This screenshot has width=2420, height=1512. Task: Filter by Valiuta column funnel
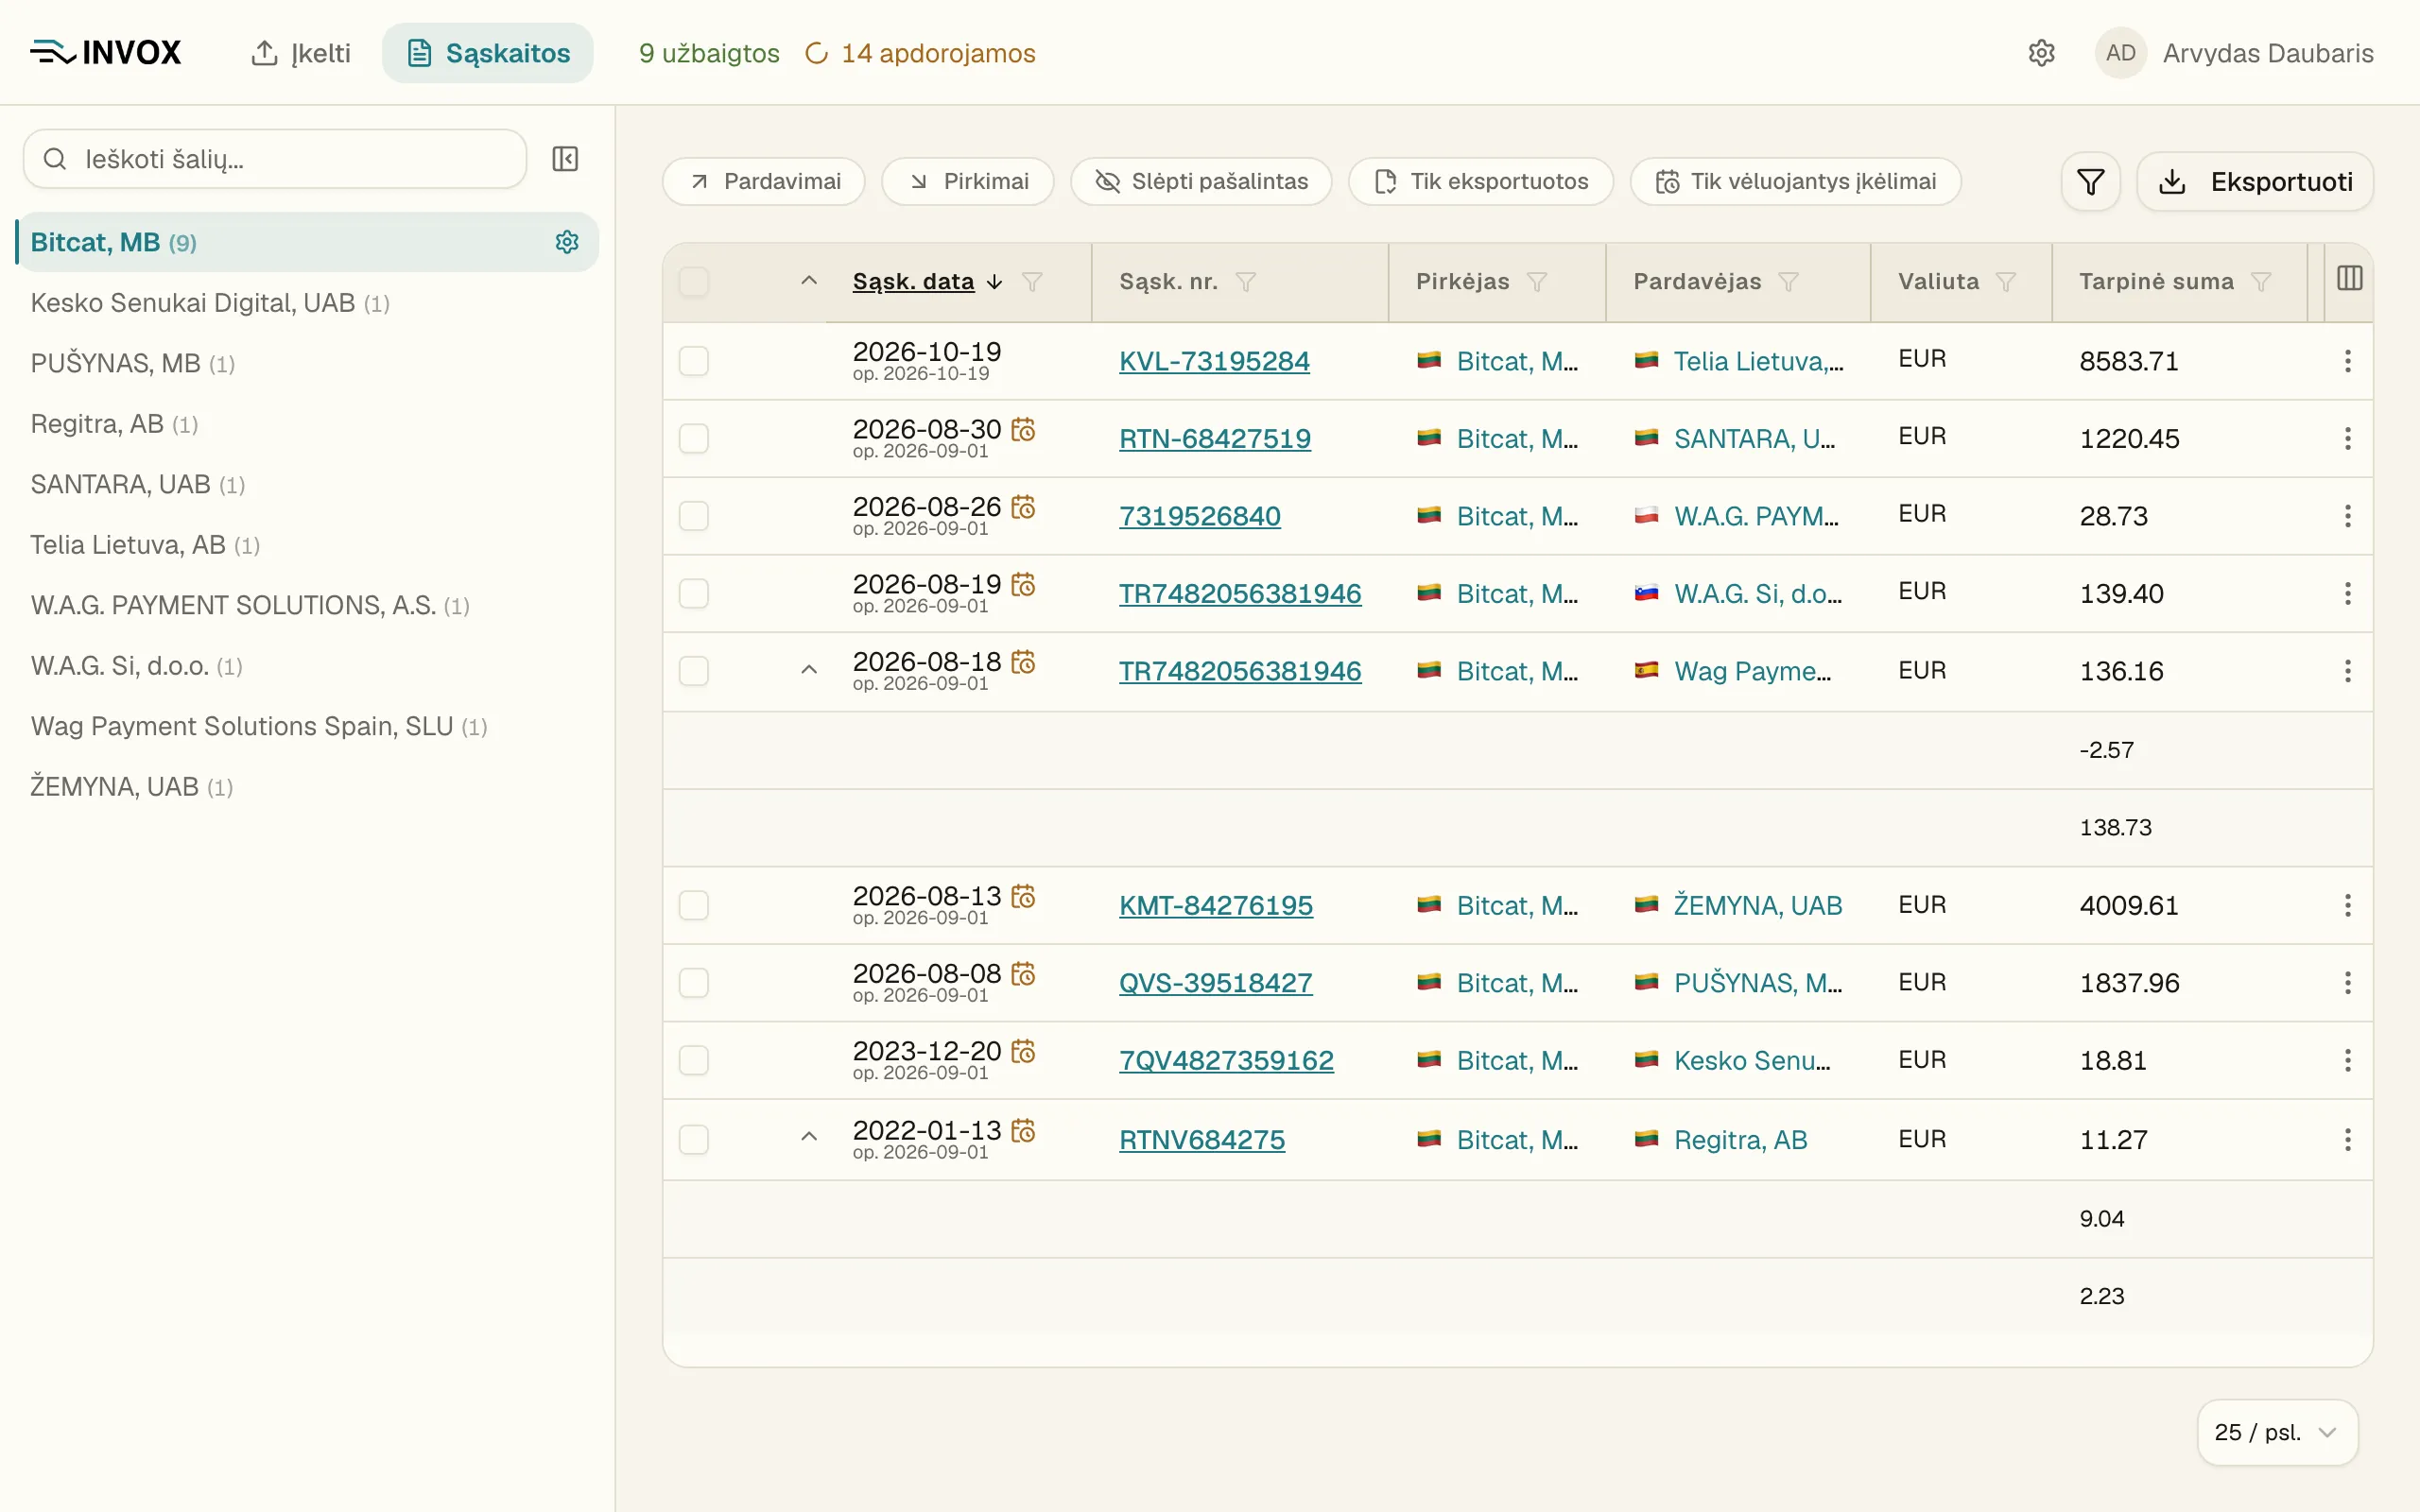coord(2006,282)
